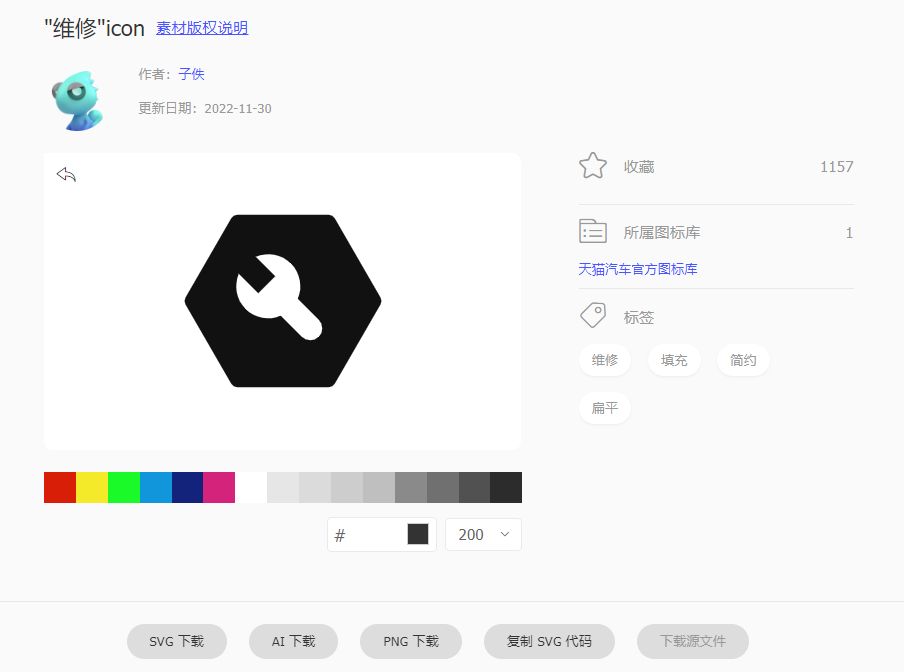
Task: Click the wrench hexagon icon preview
Action: click(282, 301)
